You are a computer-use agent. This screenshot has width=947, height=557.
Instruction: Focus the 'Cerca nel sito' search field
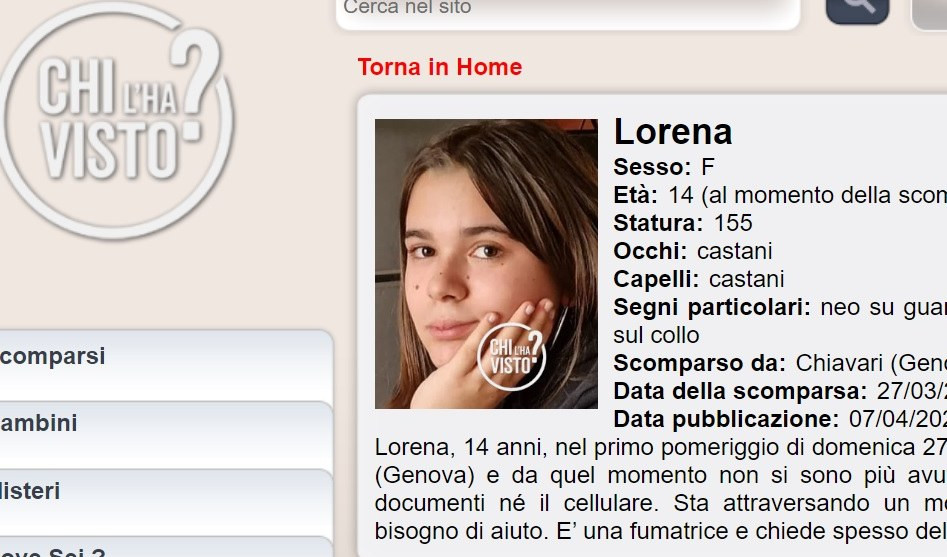coord(568,11)
